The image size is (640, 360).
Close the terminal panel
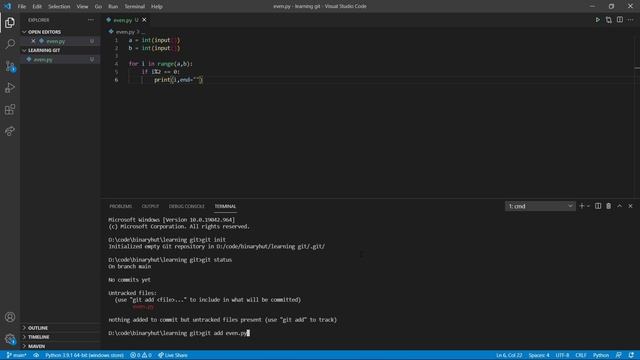pyautogui.click(x=630, y=206)
